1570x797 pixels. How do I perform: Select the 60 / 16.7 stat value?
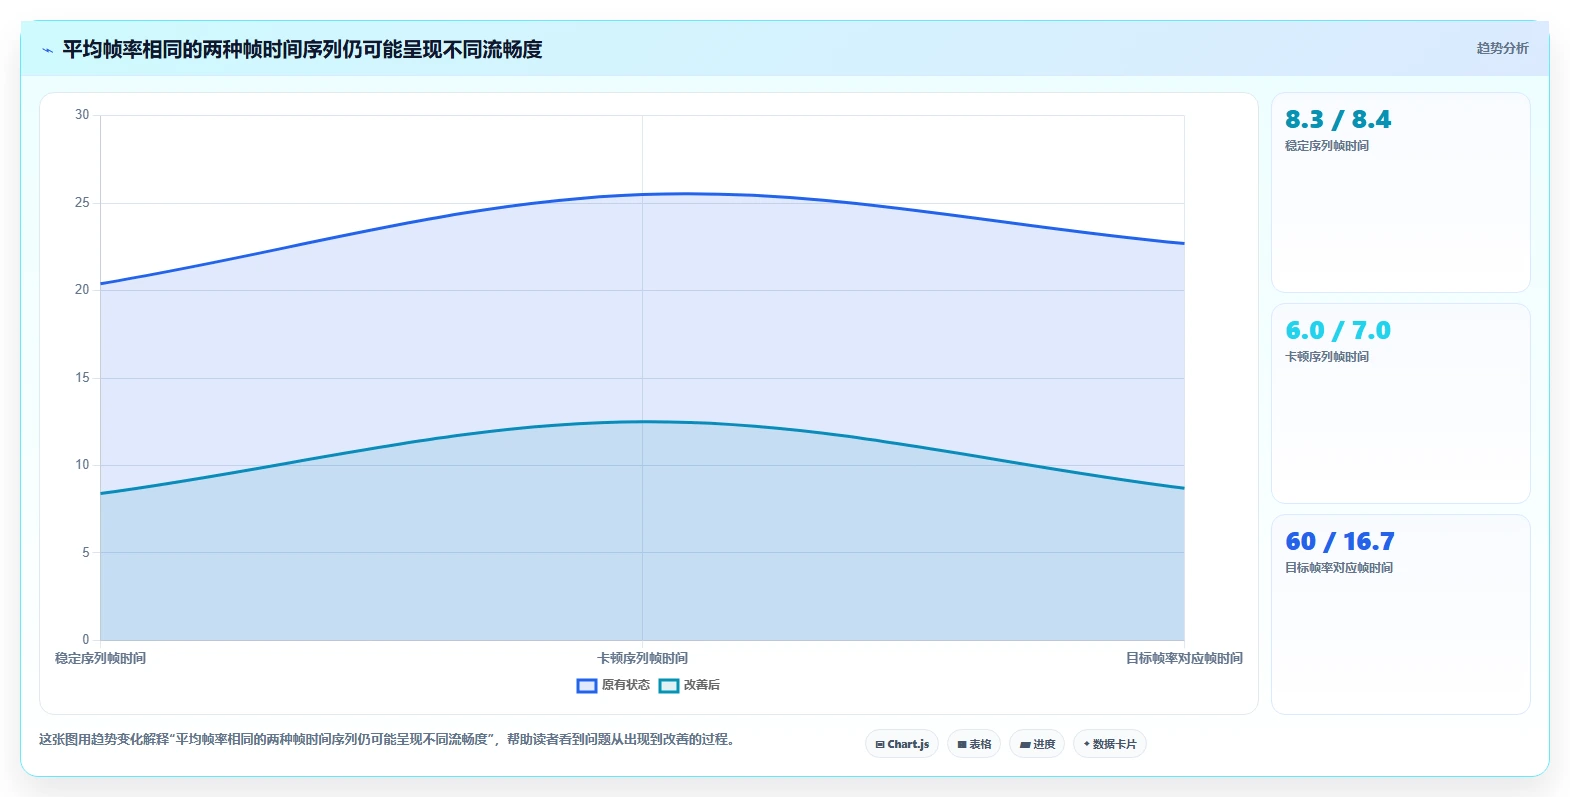[x=1340, y=542]
